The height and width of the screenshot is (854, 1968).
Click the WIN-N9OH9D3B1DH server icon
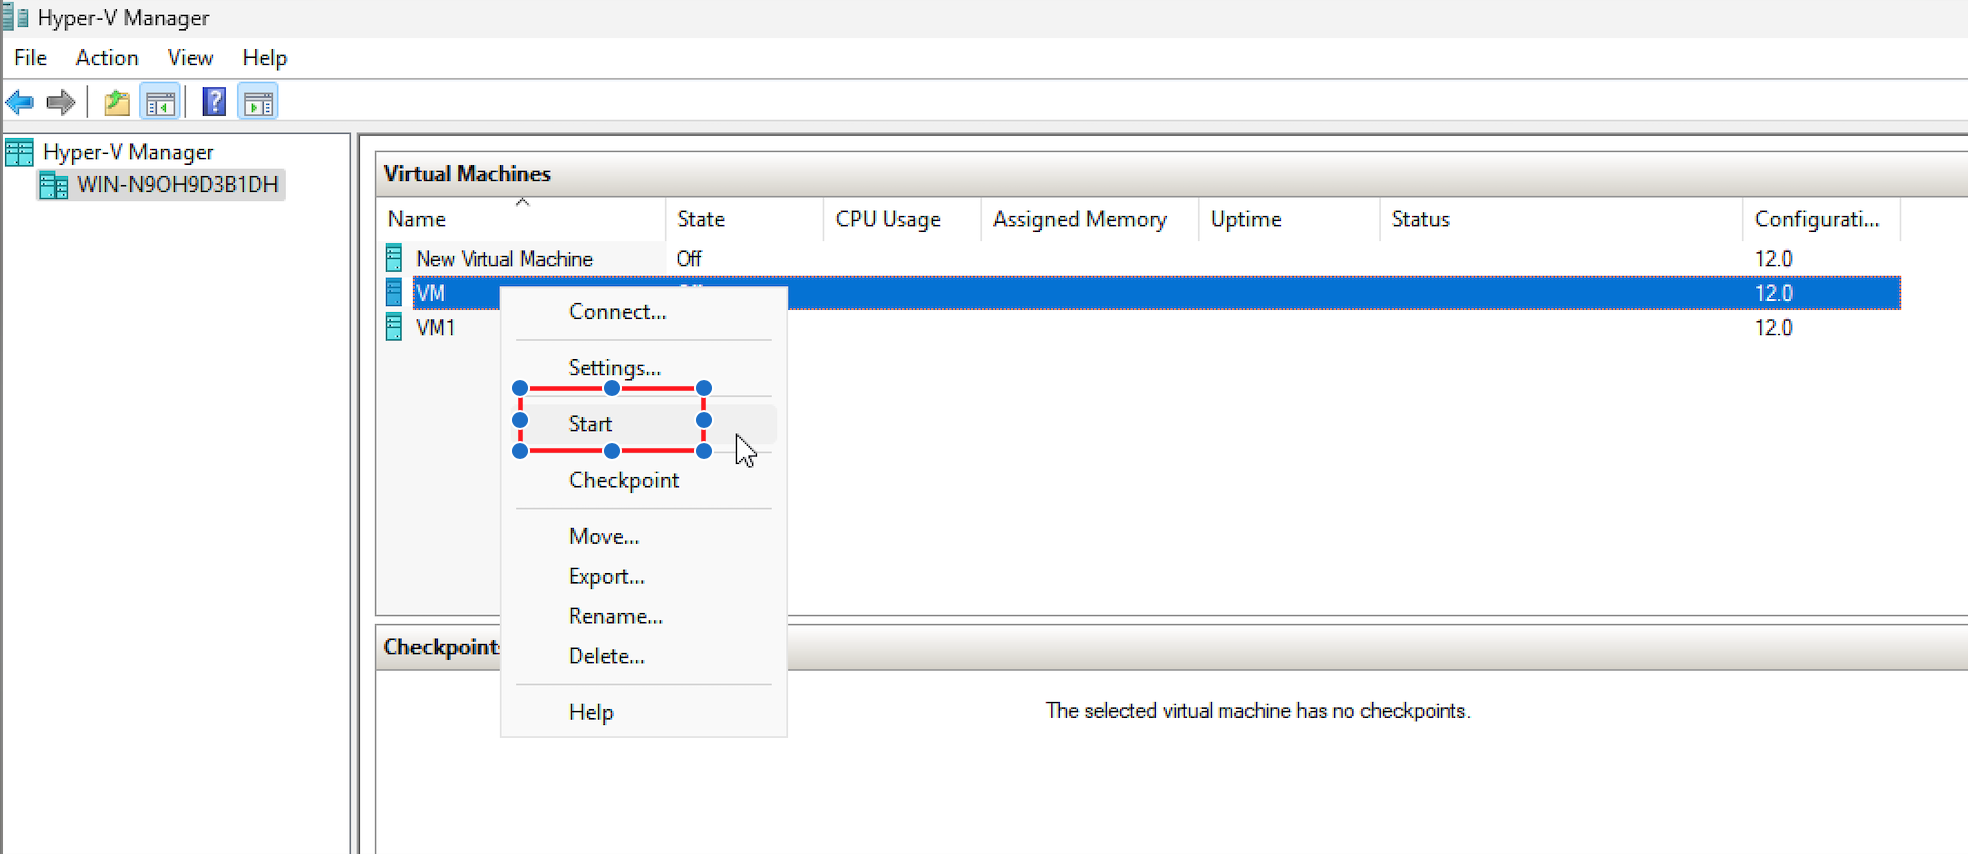[x=53, y=185]
